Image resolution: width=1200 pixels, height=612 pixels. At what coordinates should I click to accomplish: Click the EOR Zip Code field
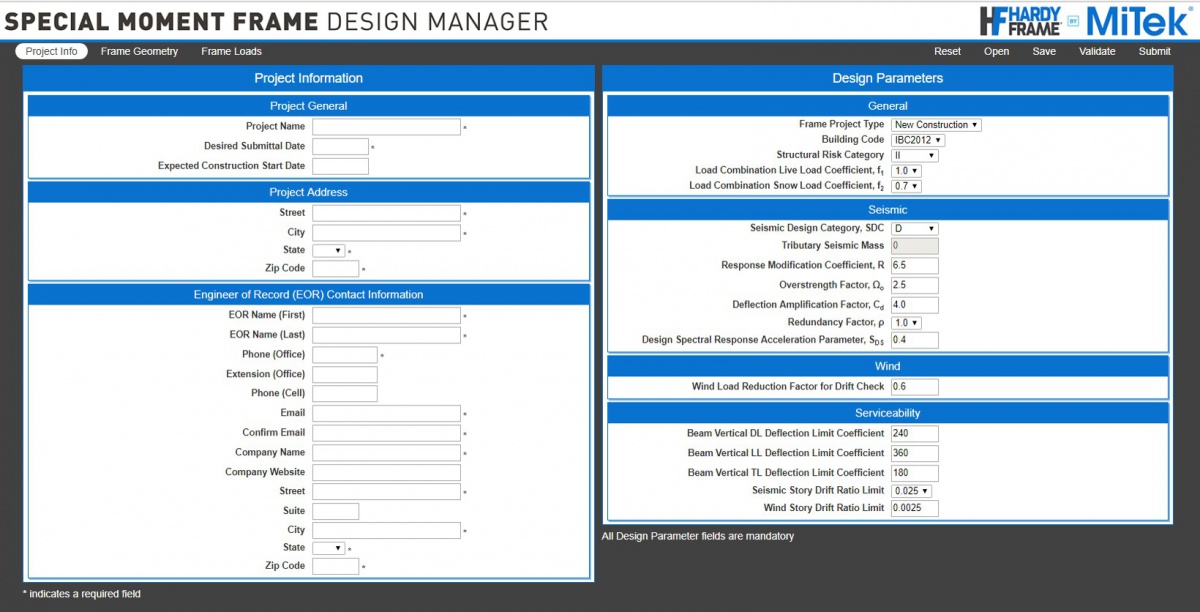pyautogui.click(x=335, y=566)
